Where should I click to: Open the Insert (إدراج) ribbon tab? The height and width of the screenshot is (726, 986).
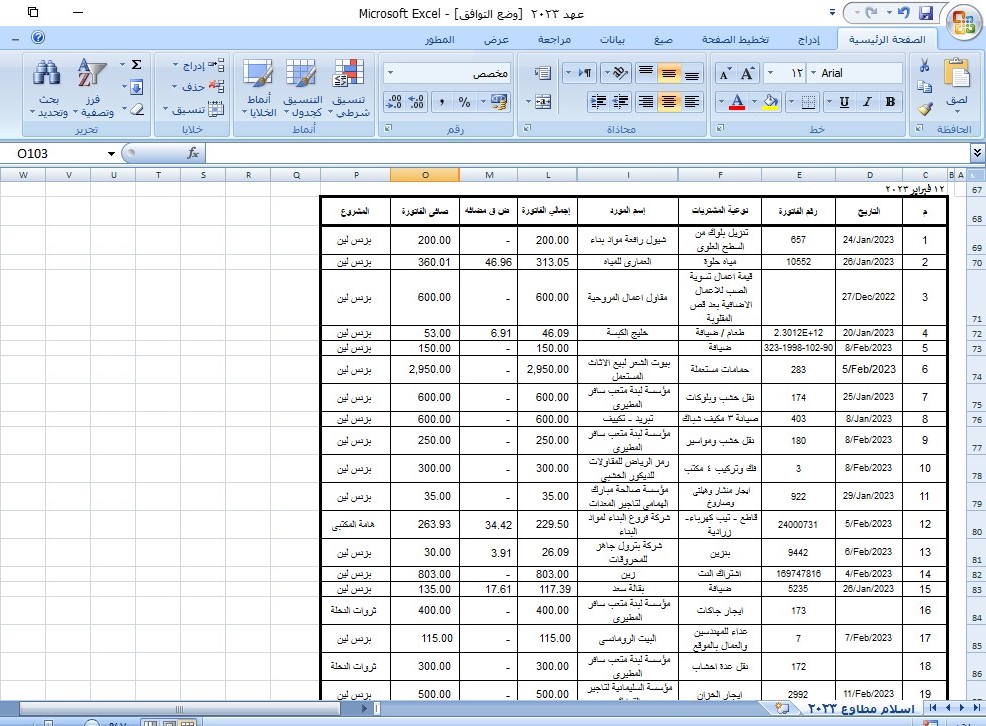(x=809, y=40)
